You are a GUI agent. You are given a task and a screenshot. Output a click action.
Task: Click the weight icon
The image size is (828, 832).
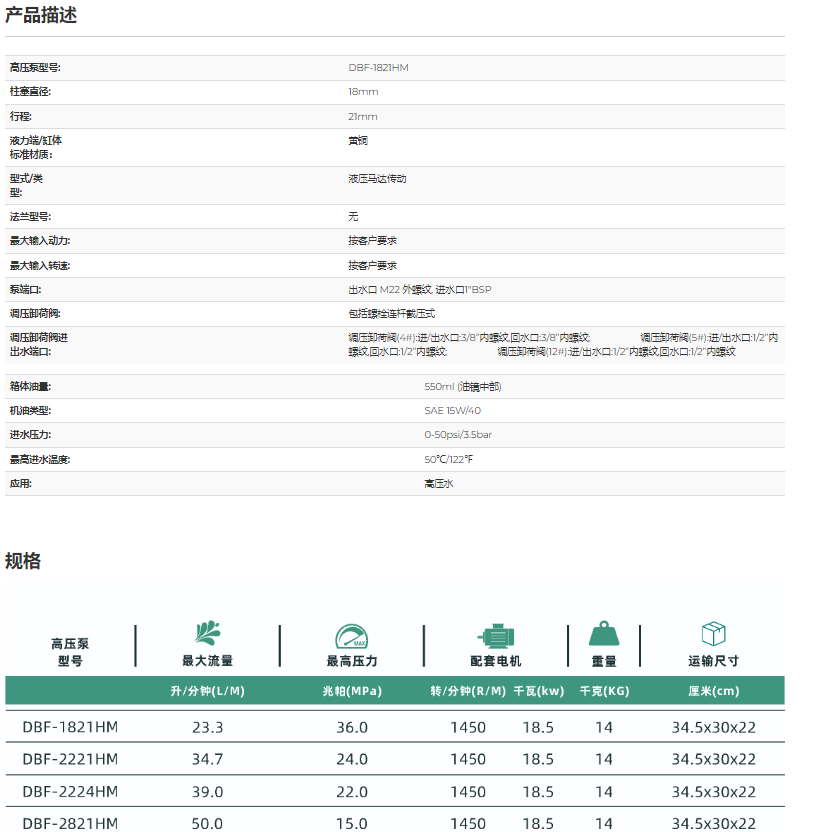[604, 634]
